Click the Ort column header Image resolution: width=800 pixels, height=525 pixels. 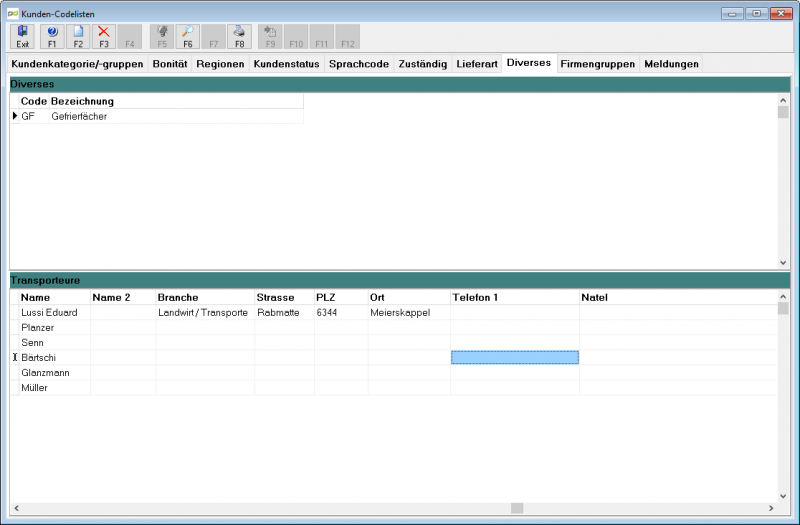(x=409, y=297)
